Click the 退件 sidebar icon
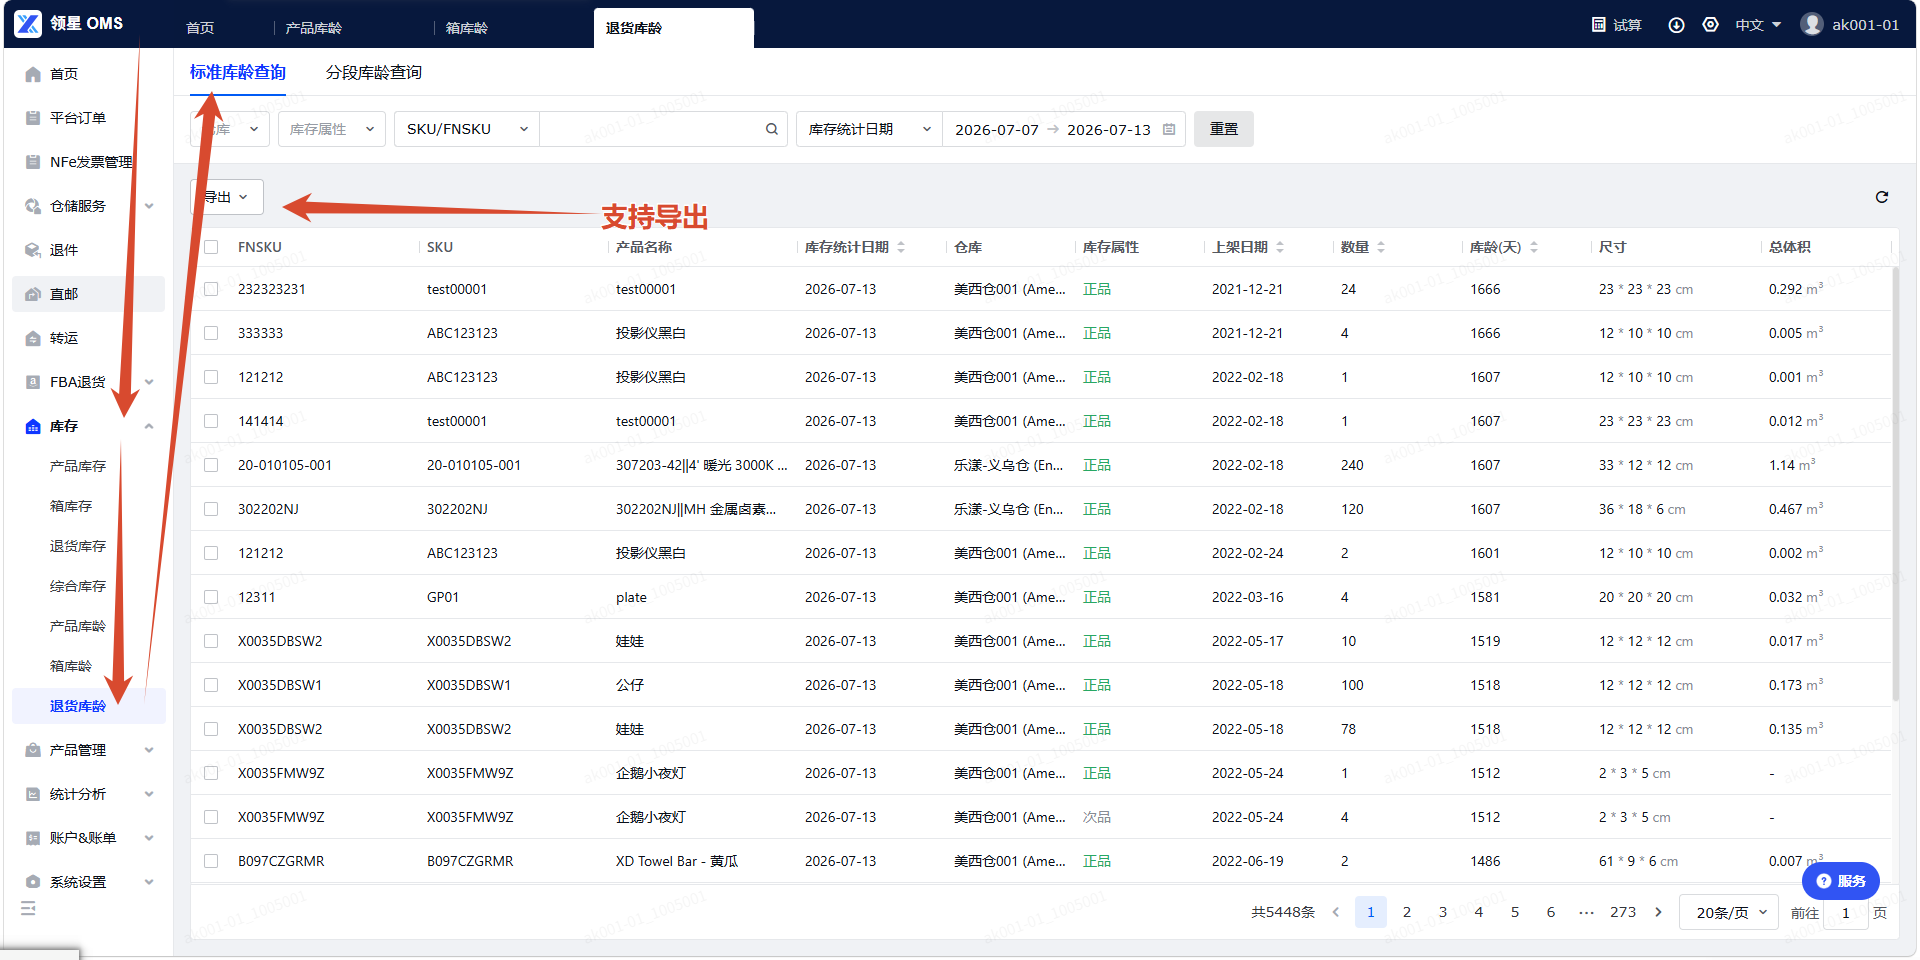This screenshot has width=1920, height=960. click(x=33, y=250)
